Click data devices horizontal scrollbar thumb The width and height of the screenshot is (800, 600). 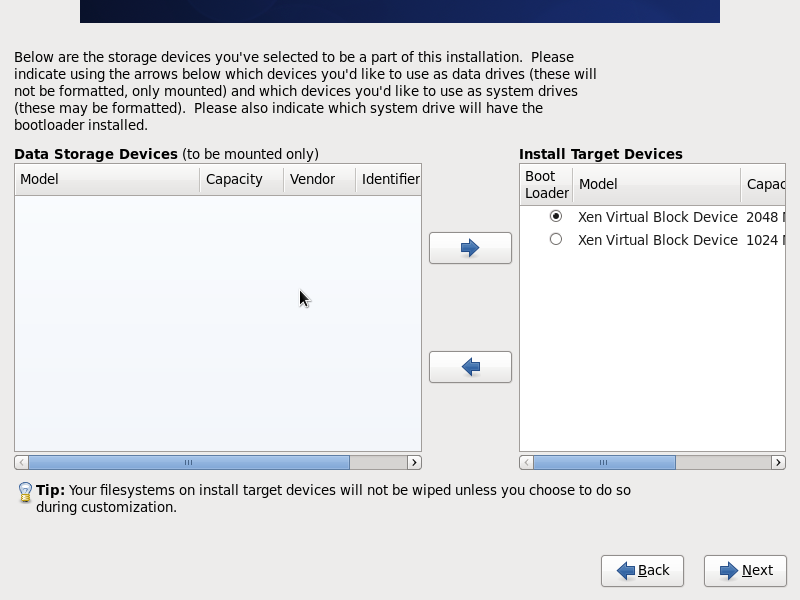tap(189, 462)
